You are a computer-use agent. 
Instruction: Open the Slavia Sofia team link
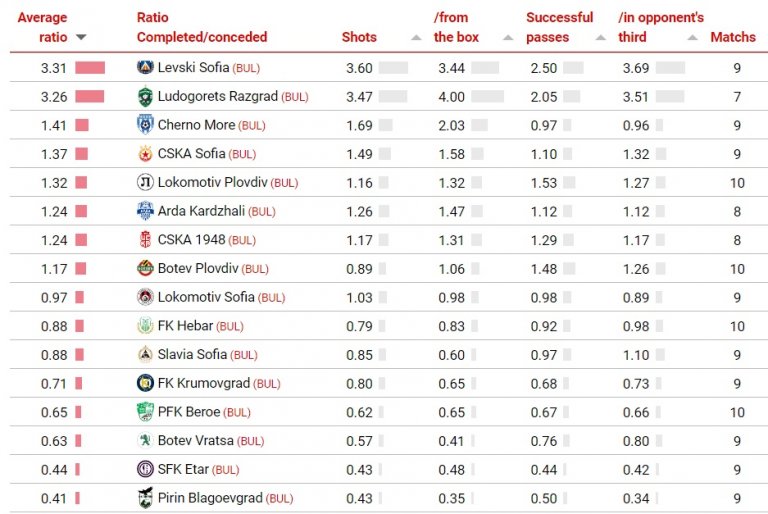pos(192,355)
